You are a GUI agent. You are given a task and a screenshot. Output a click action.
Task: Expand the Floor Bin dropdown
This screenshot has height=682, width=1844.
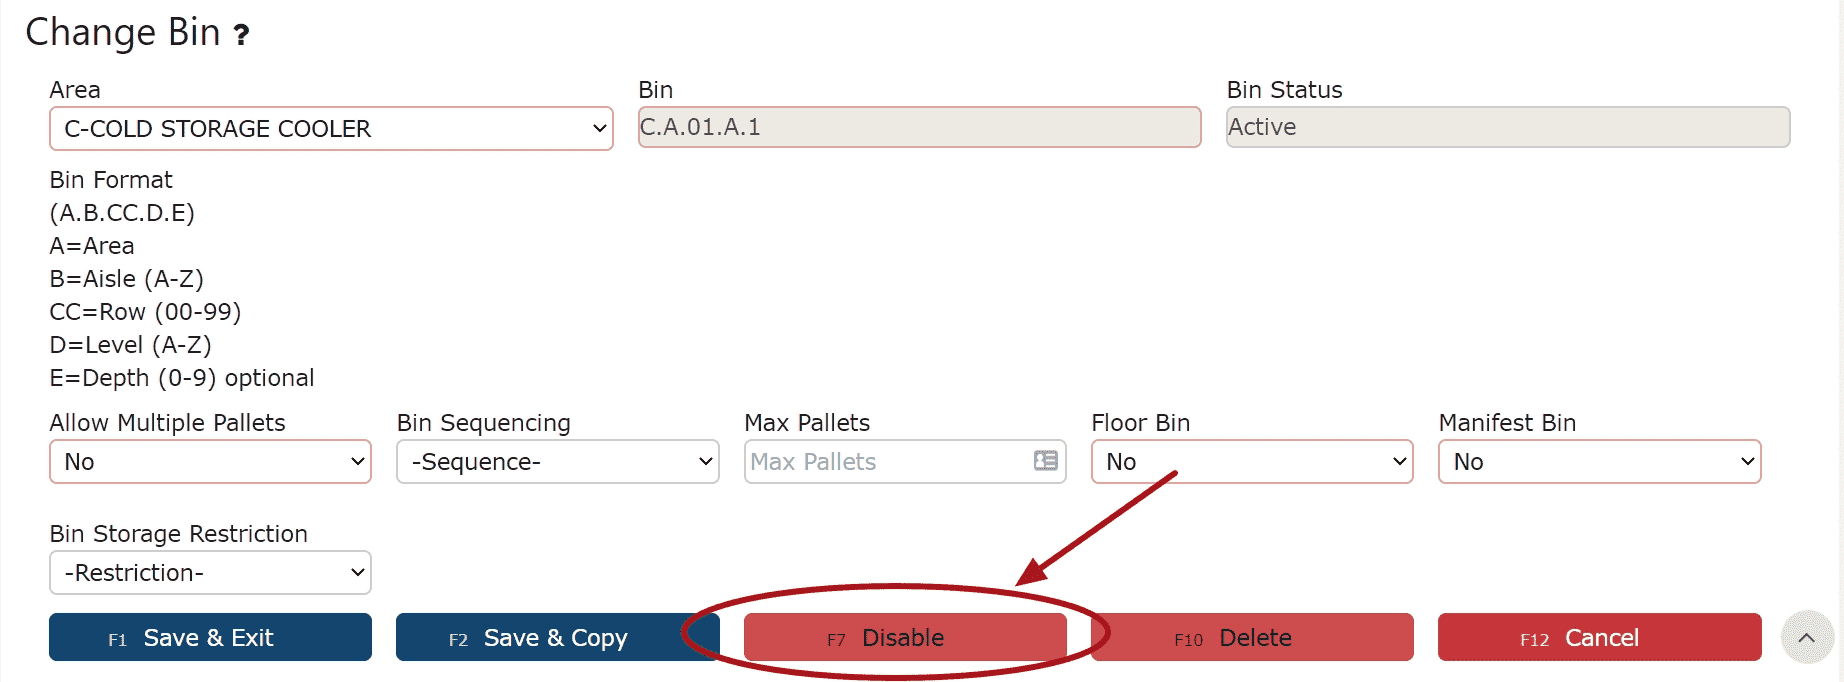(1252, 462)
